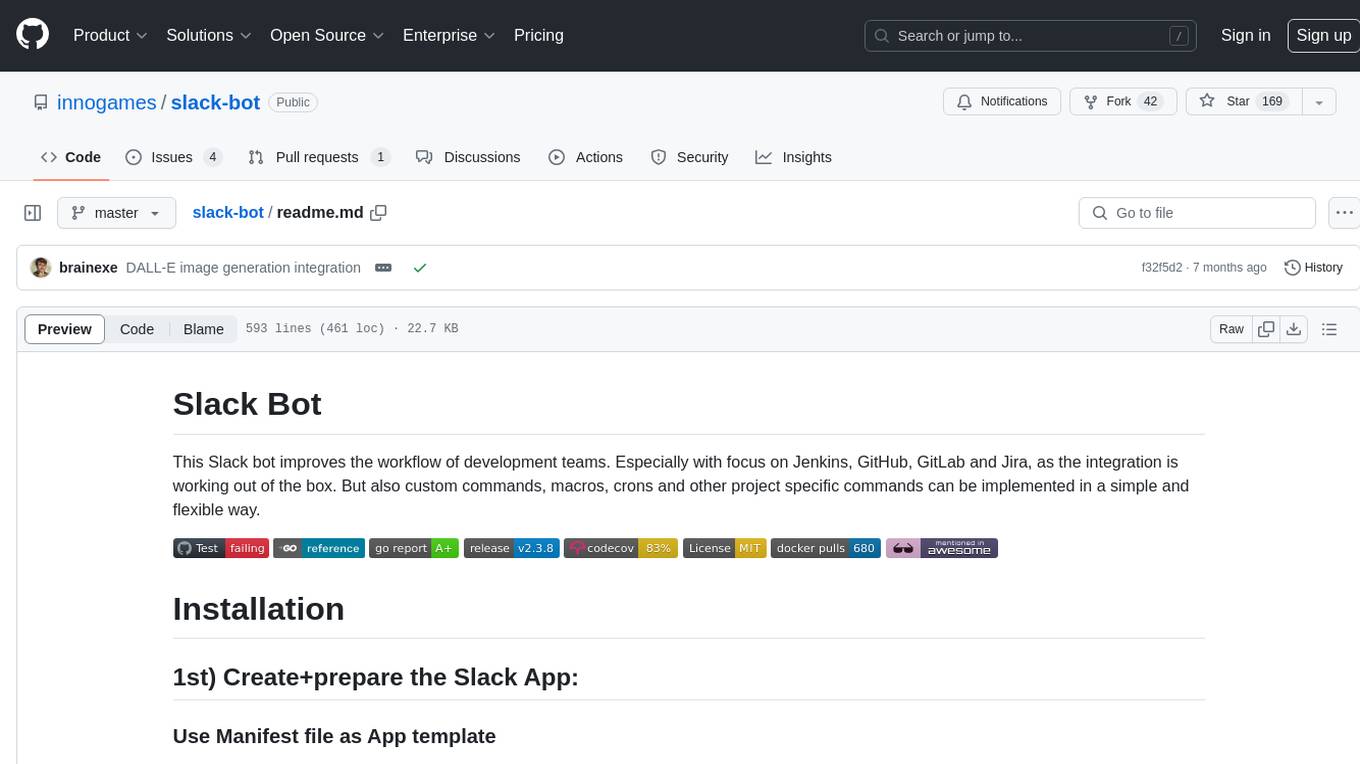1360x764 pixels.
Task: Click the go report A+ badge
Action: pyautogui.click(x=414, y=548)
